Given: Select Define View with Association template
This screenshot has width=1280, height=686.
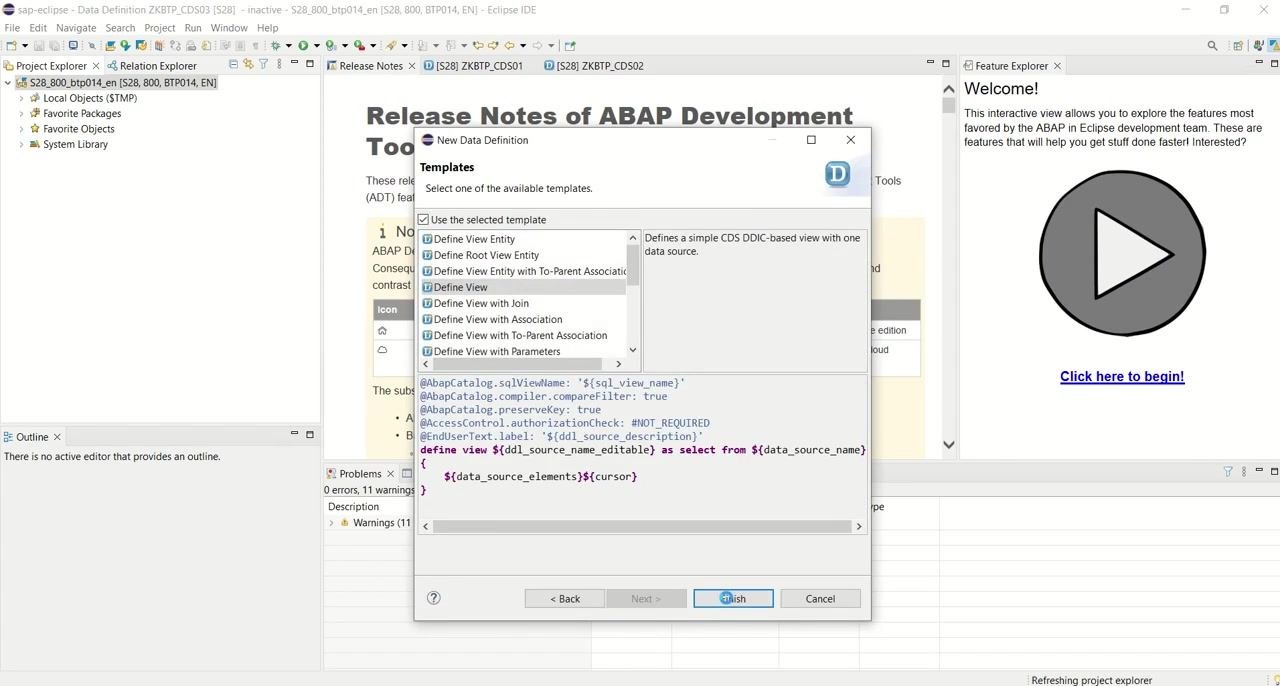Looking at the screenshot, I should pyautogui.click(x=498, y=319).
